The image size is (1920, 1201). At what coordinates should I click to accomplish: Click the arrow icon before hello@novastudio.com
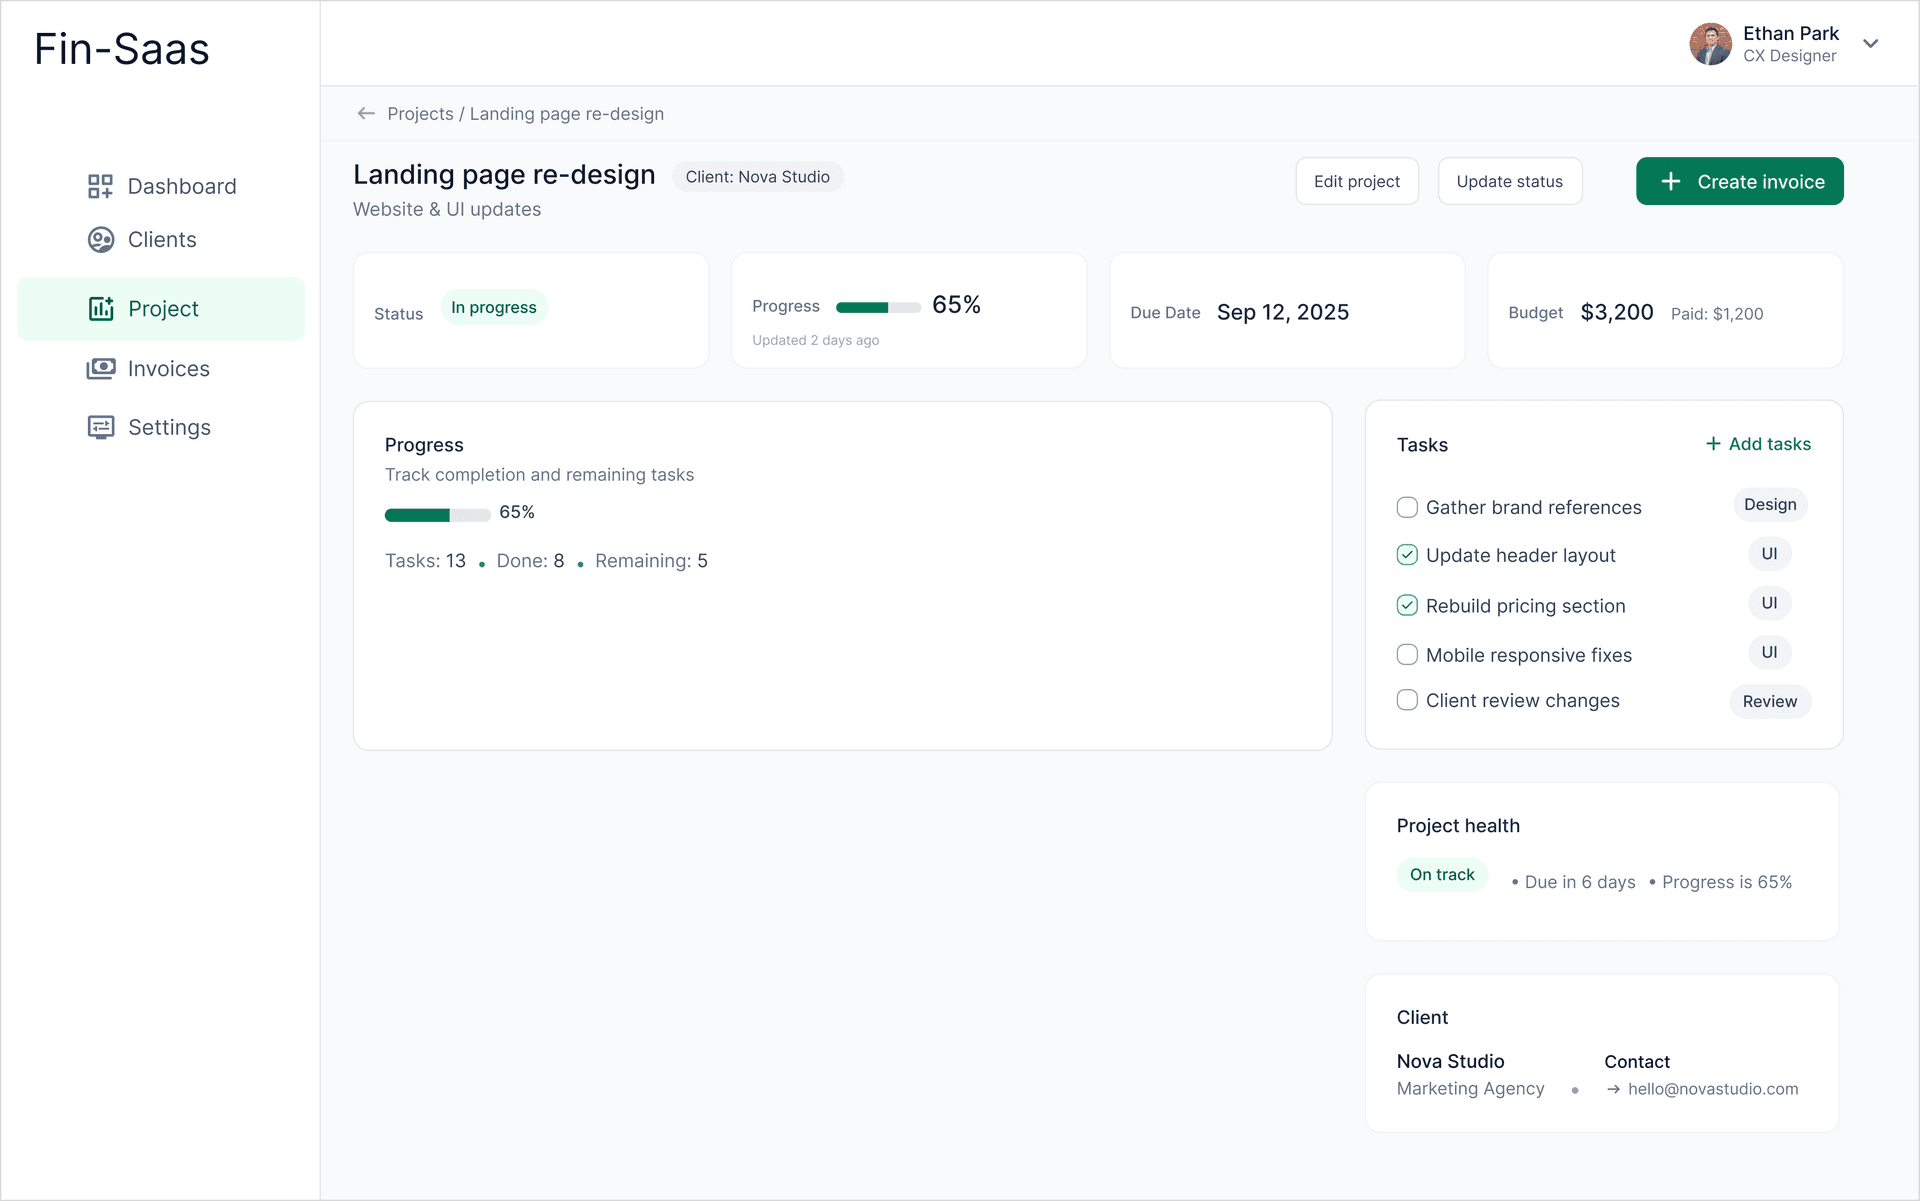(x=1613, y=1089)
